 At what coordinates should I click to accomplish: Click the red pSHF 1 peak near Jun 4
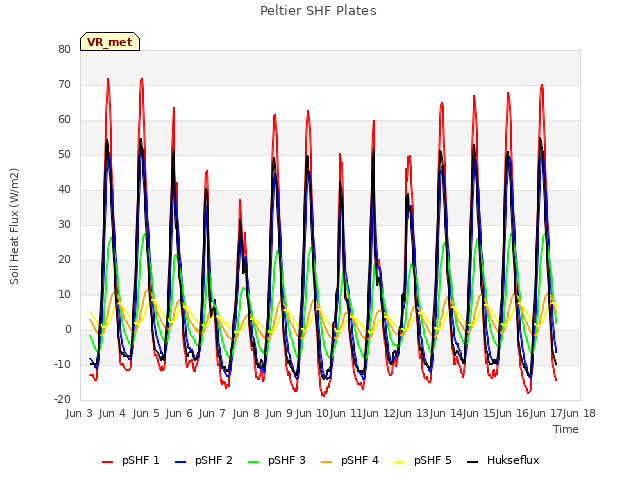coord(108,79)
